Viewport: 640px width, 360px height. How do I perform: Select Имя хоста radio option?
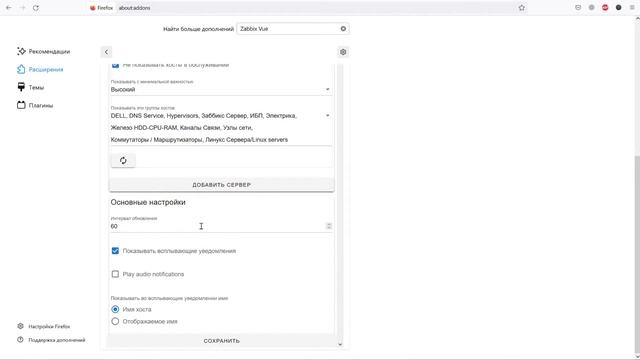(x=115, y=309)
